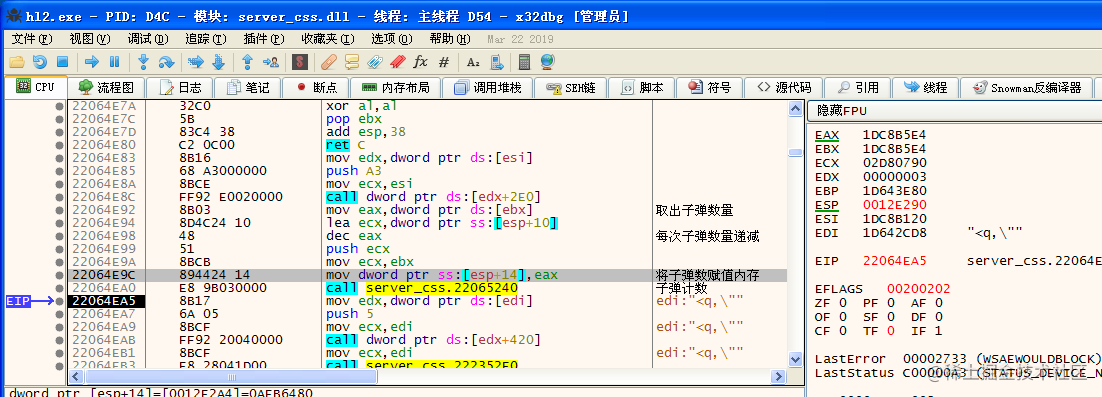Image resolution: width=1102 pixels, height=397 pixels.
Task: Click the Functions fx icon
Action: click(420, 62)
